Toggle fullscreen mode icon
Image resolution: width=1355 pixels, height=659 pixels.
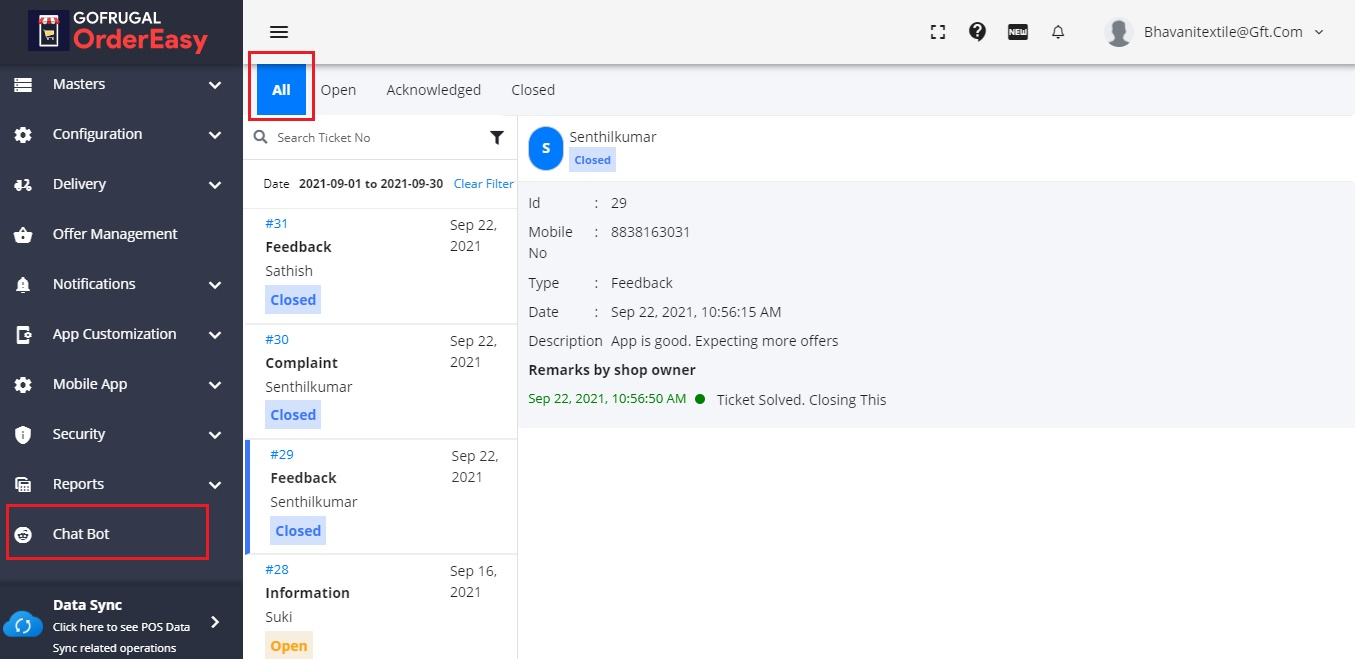pos(937,32)
